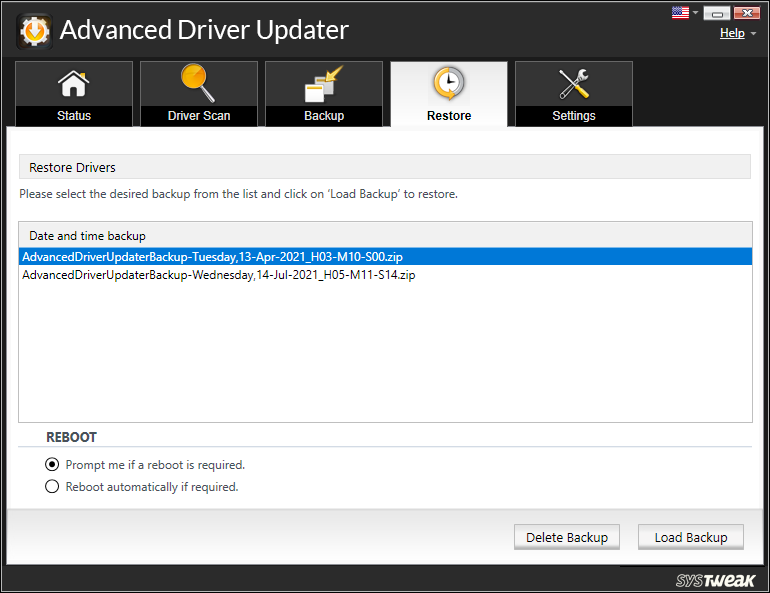The width and height of the screenshot is (770, 593).
Task: Click the Settings tools icon
Action: pos(574,84)
